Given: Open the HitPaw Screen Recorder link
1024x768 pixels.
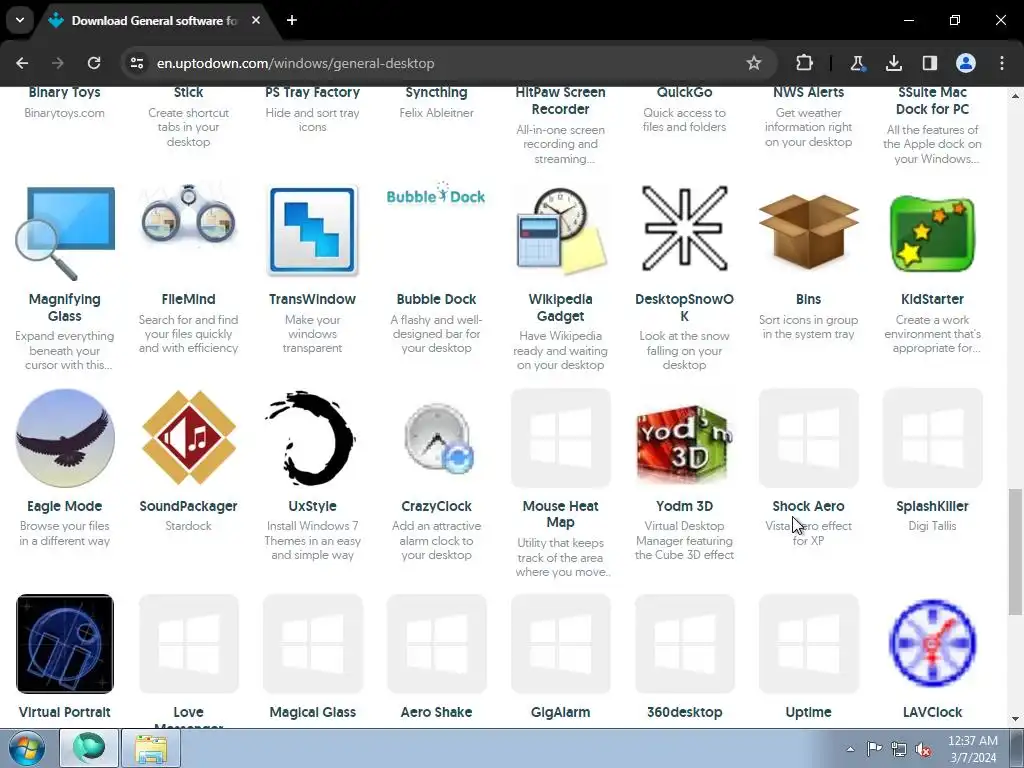Looking at the screenshot, I should pos(560,101).
